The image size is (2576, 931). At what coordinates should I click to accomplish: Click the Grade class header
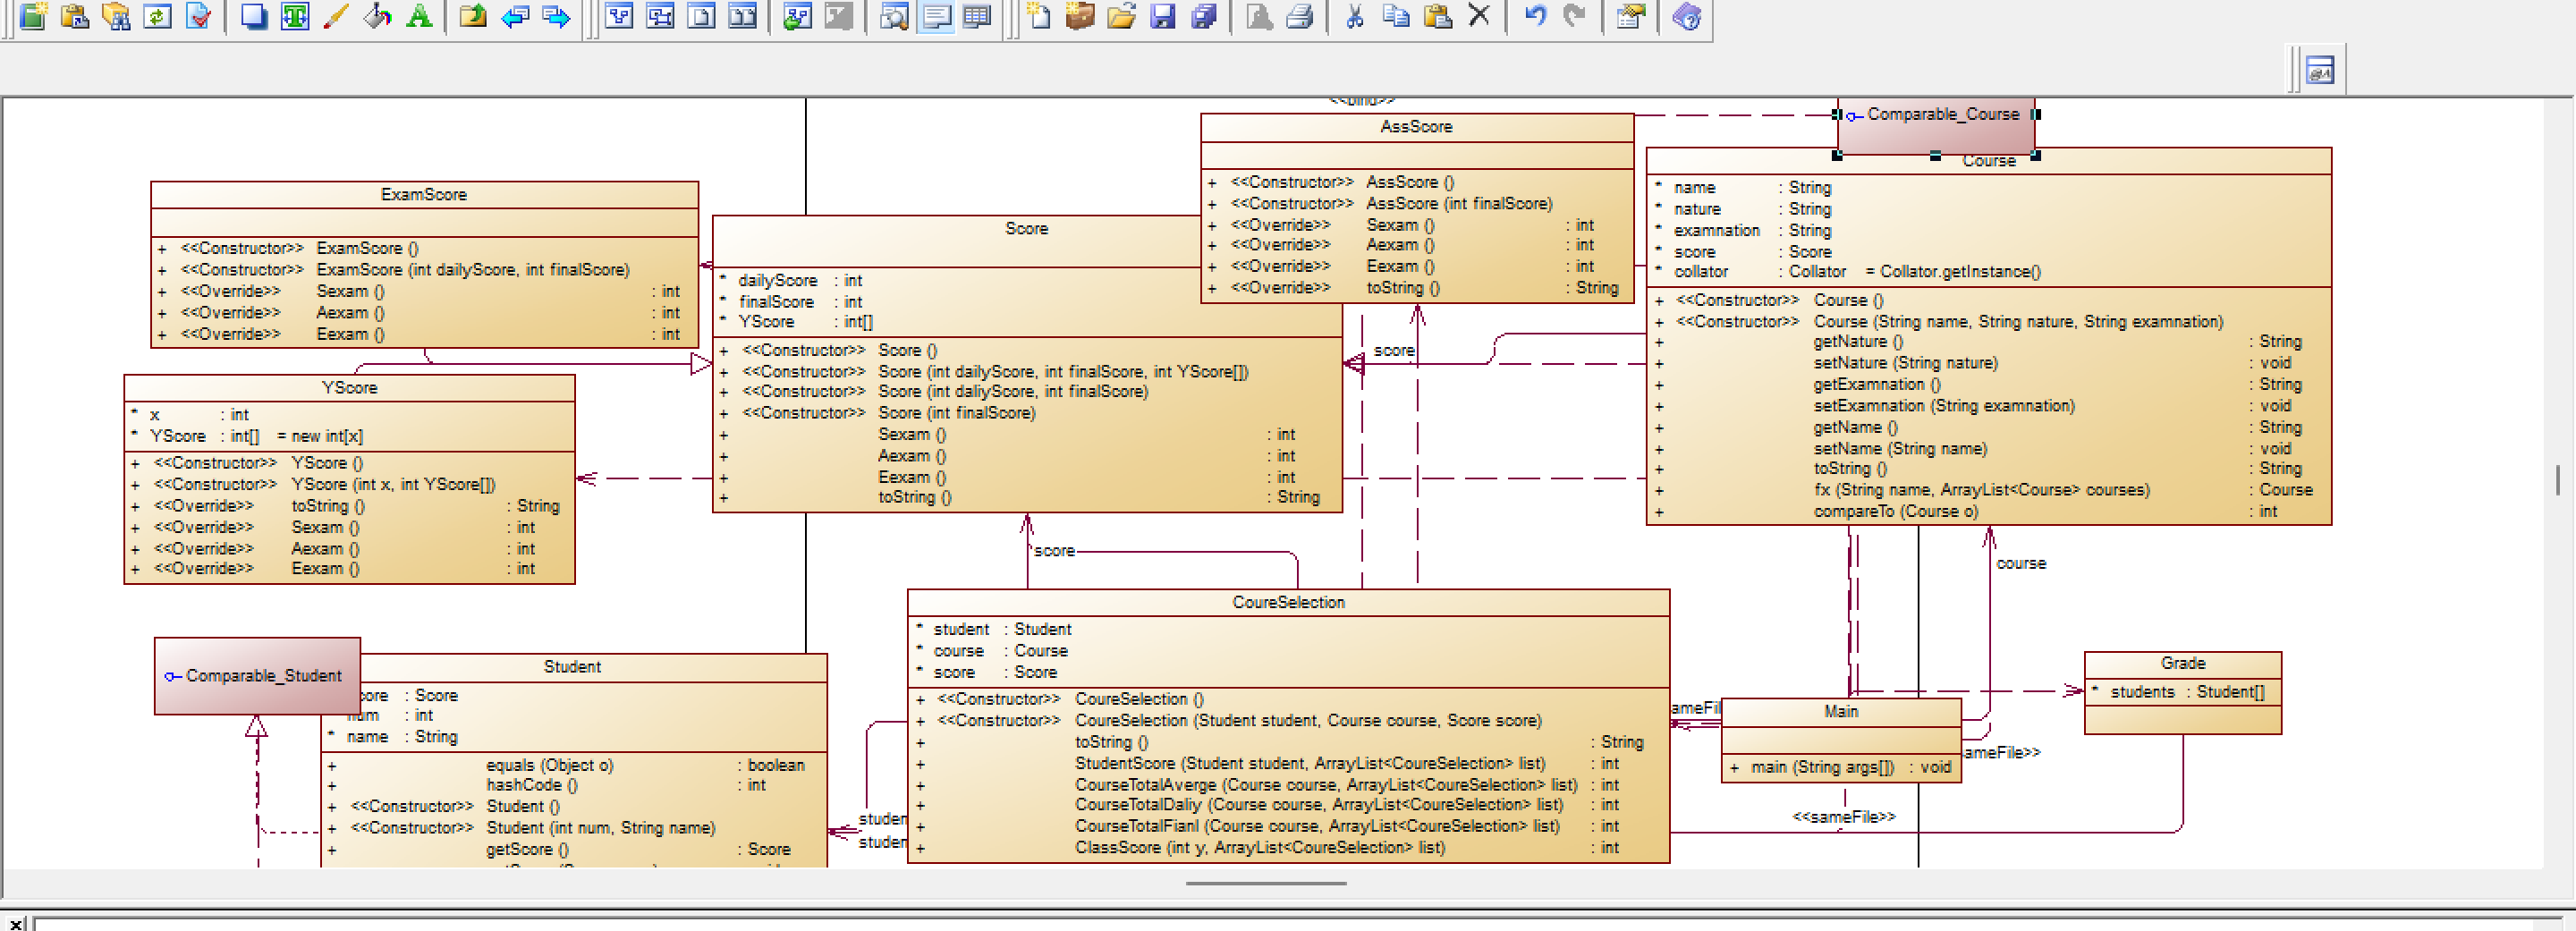click(2182, 663)
